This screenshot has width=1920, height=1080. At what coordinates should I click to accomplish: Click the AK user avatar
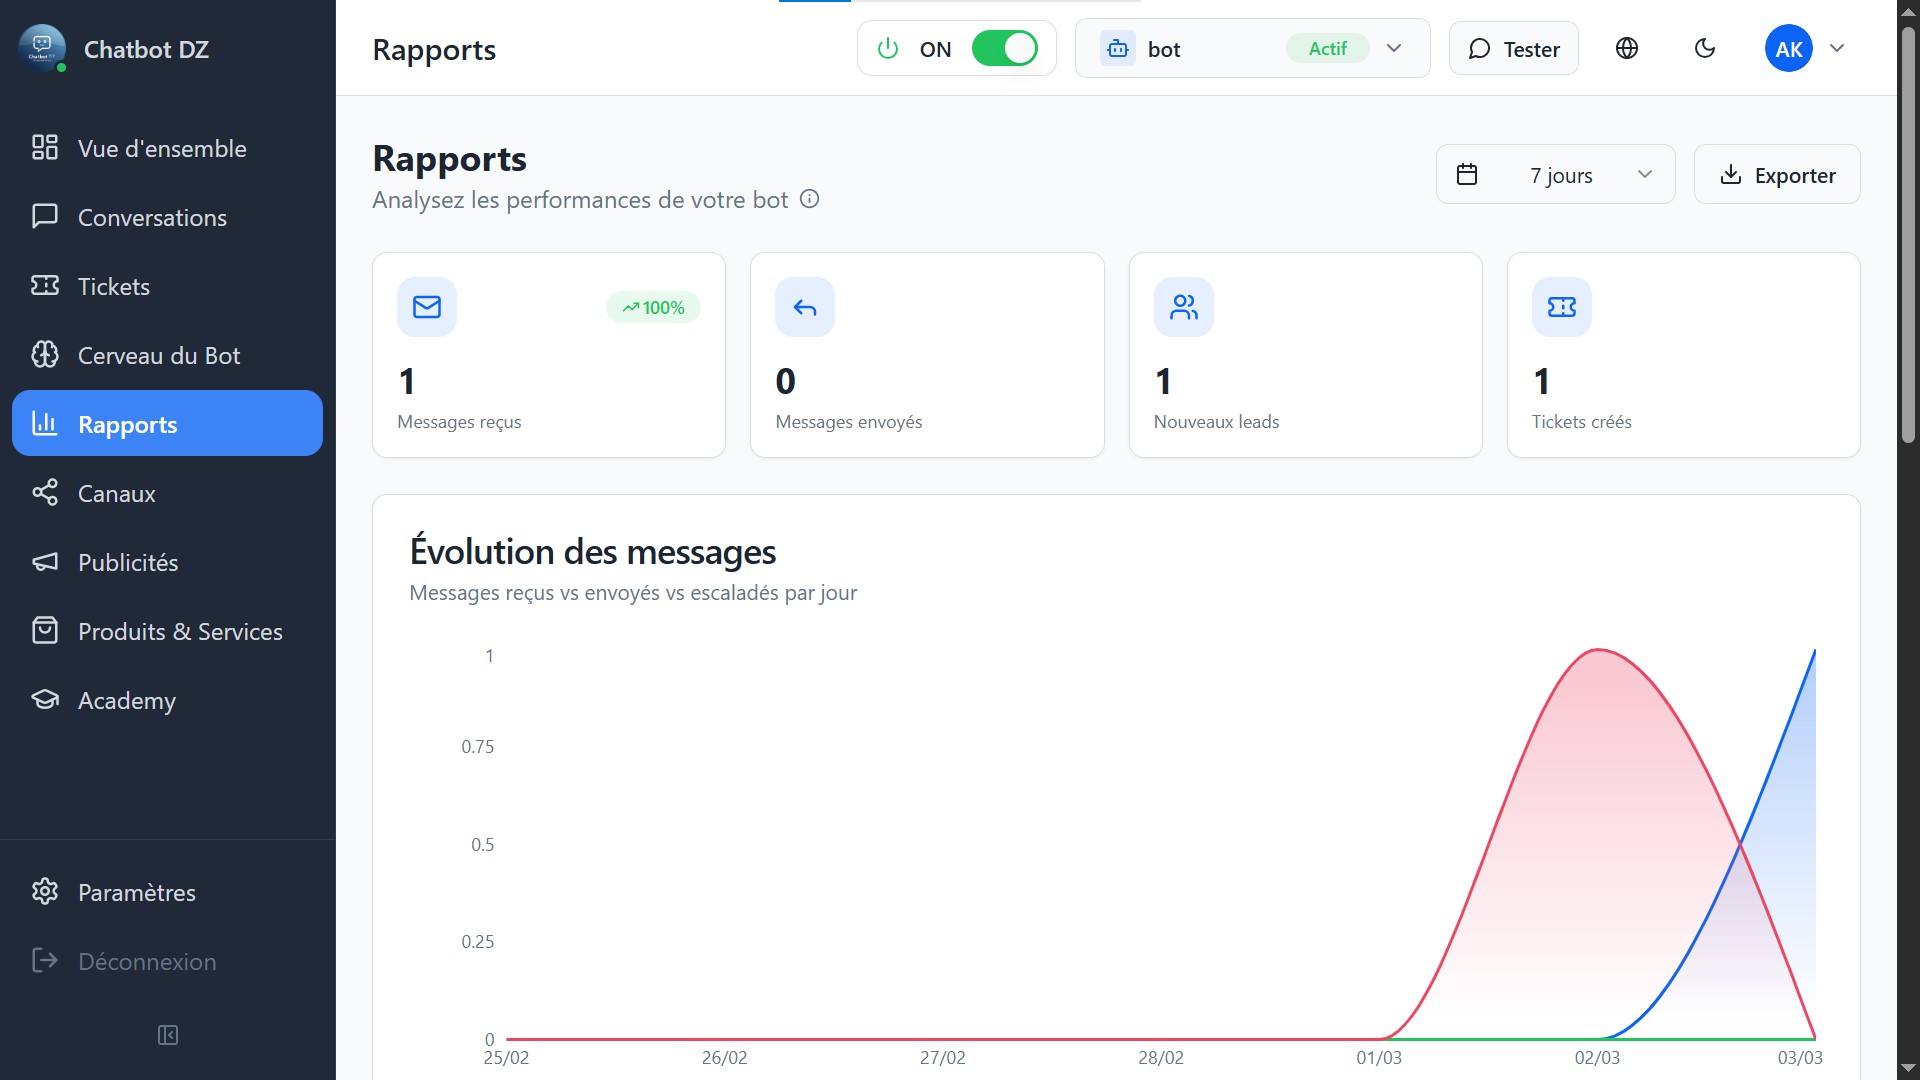[x=1788, y=48]
